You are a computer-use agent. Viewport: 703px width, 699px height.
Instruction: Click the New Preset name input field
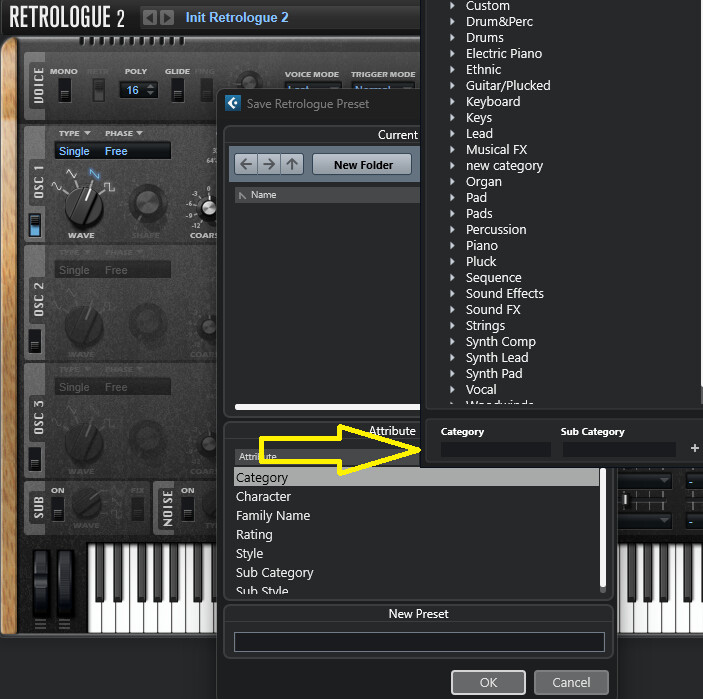(419, 642)
